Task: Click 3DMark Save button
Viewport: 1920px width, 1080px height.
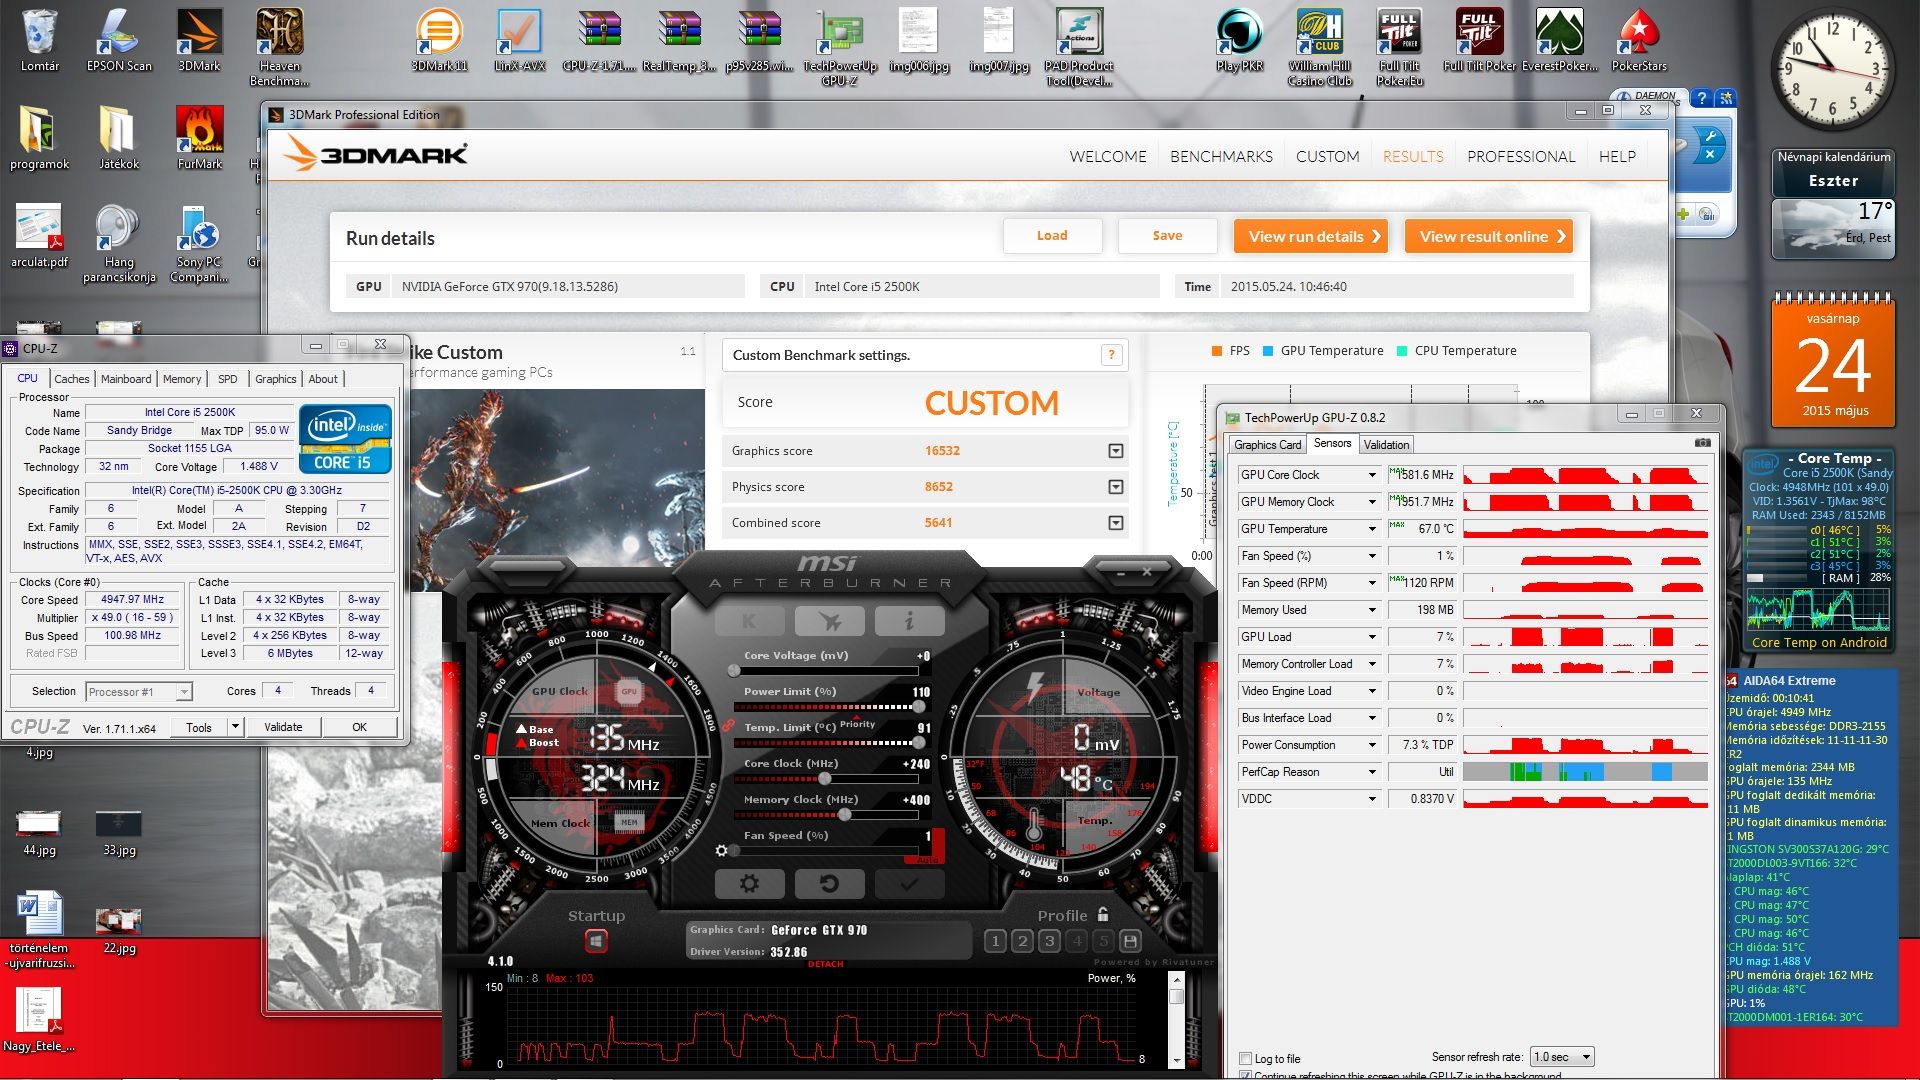Action: tap(1167, 236)
